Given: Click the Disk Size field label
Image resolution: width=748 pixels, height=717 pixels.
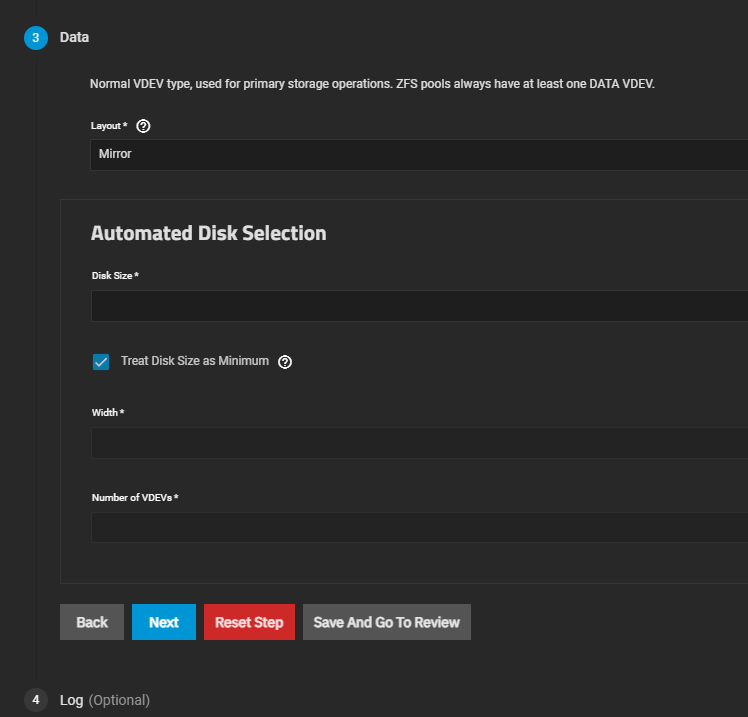Looking at the screenshot, I should click(x=115, y=276).
